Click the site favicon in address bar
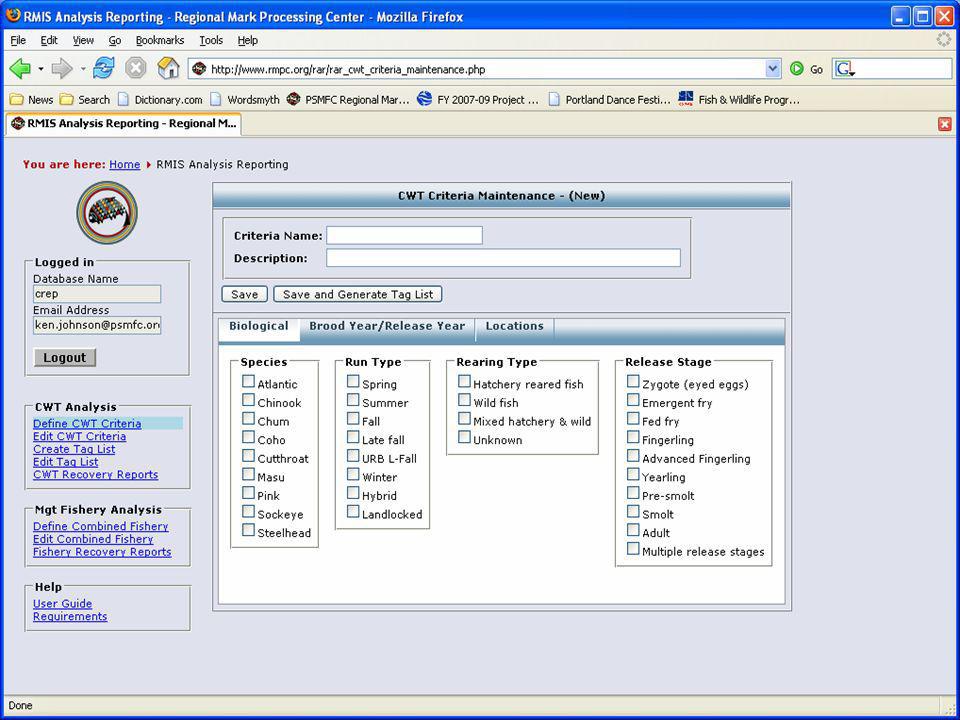 (x=199, y=69)
